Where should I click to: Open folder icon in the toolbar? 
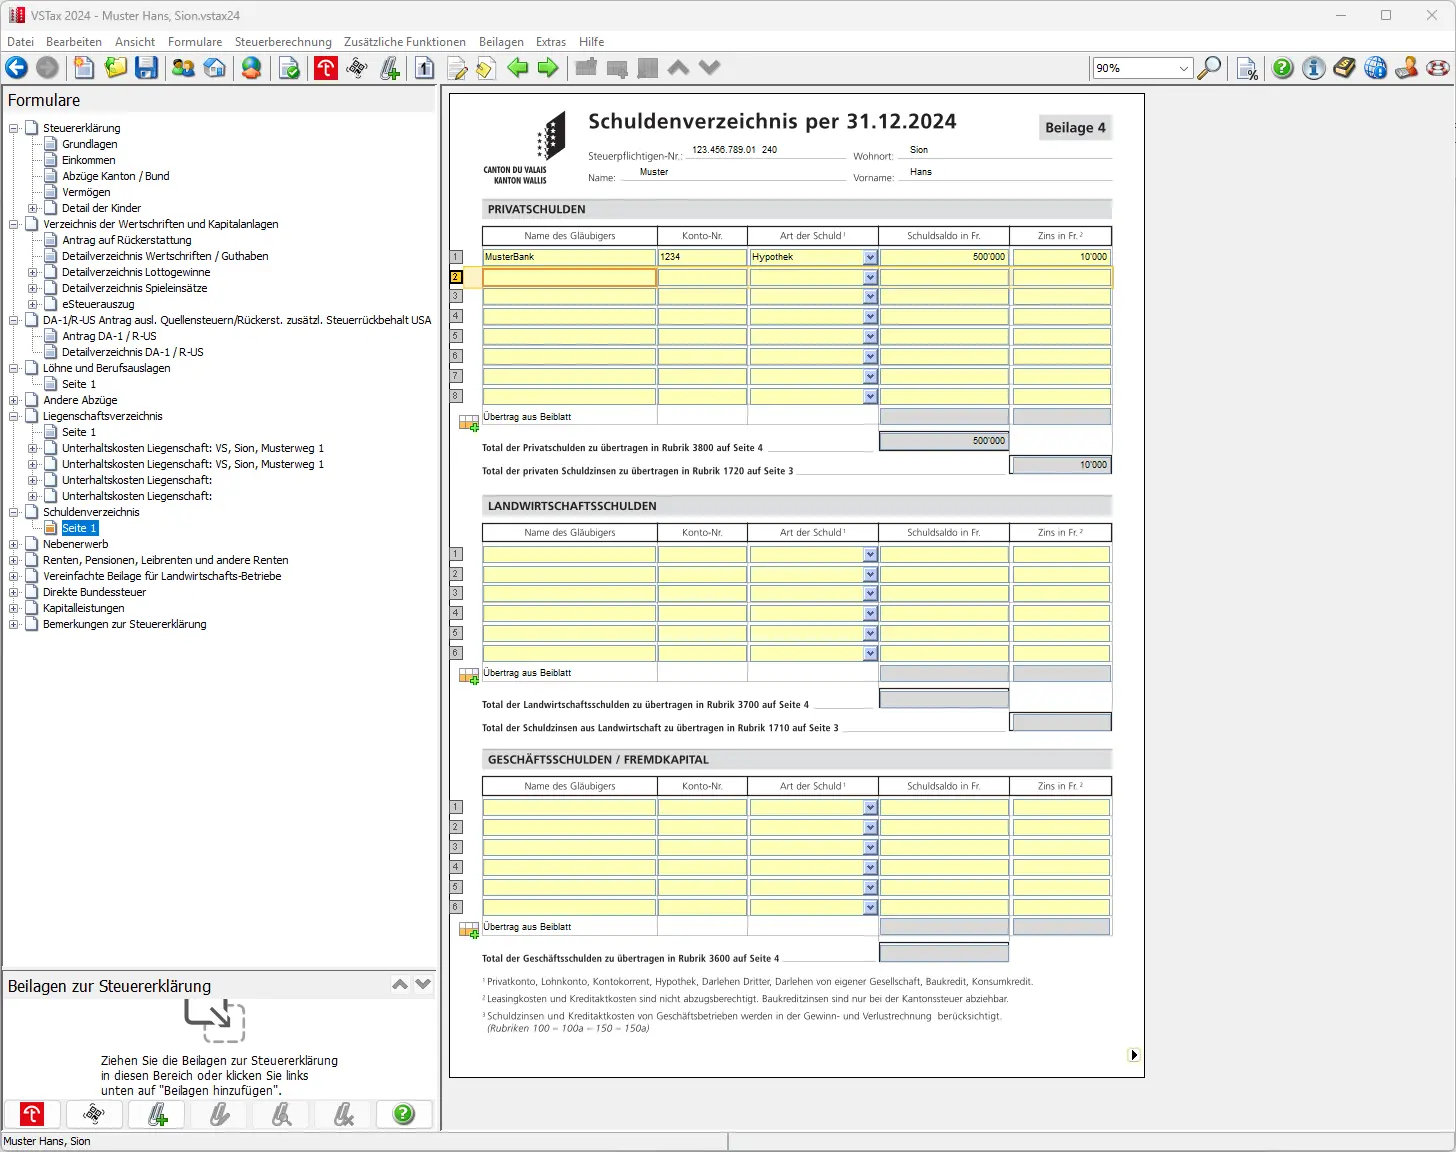point(116,68)
